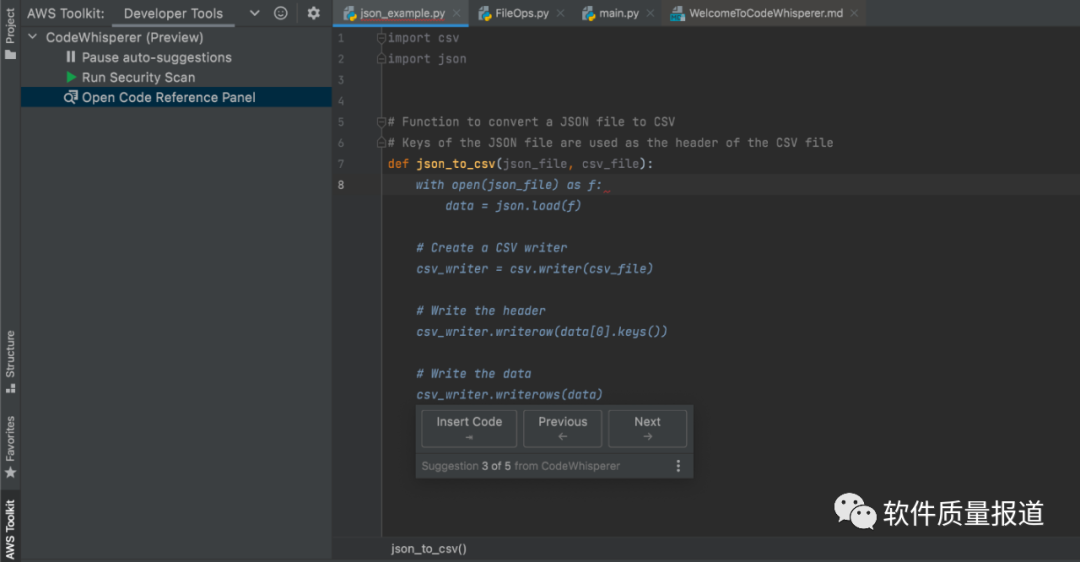The width and height of the screenshot is (1080, 562).
Task: Click the '# Function to convert a JSON file' comment
Action: point(531,122)
